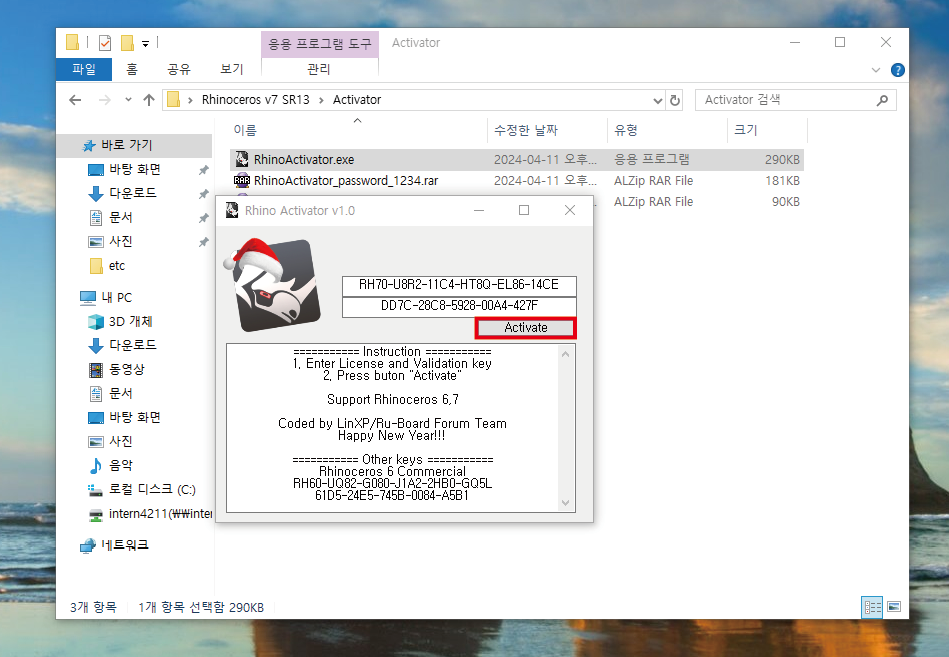
Task: Click the 90KB size cell of the third file
Action: [x=785, y=202]
